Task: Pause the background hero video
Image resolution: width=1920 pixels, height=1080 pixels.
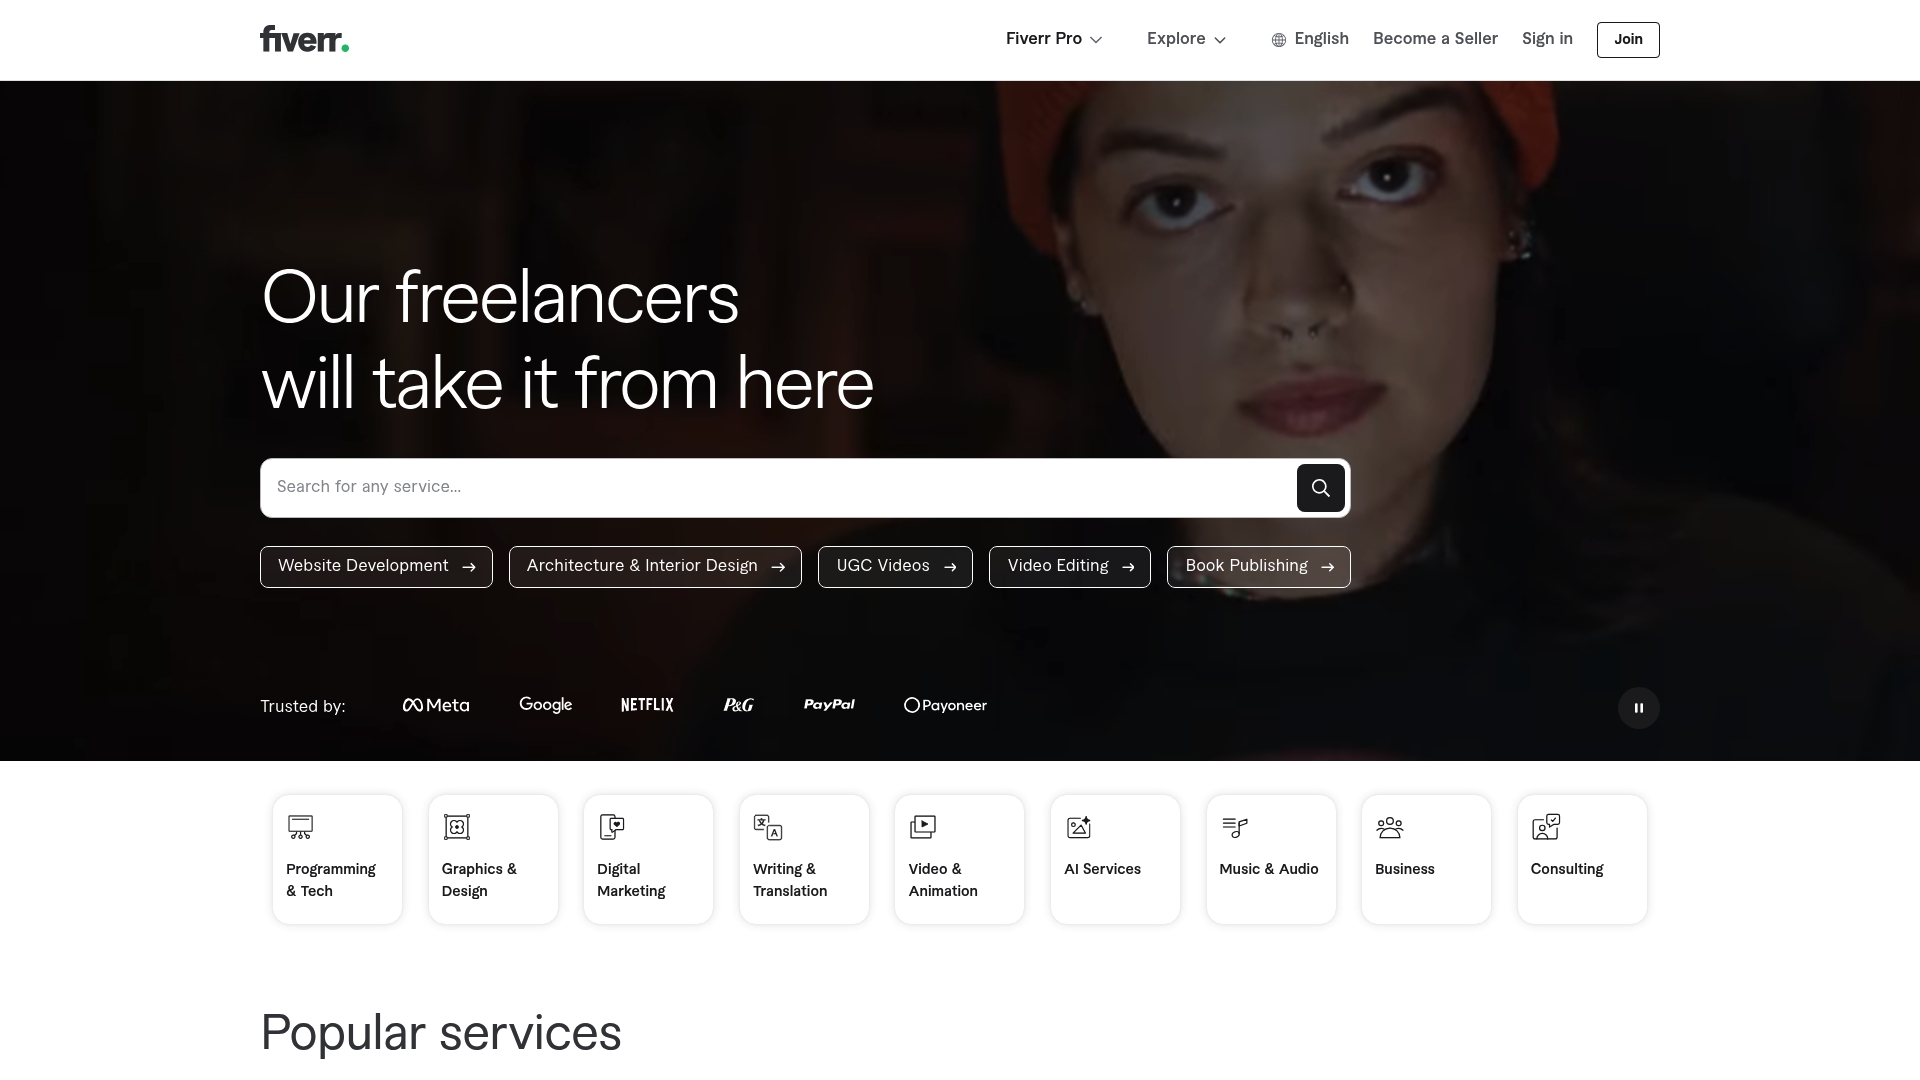Action: 1638,707
